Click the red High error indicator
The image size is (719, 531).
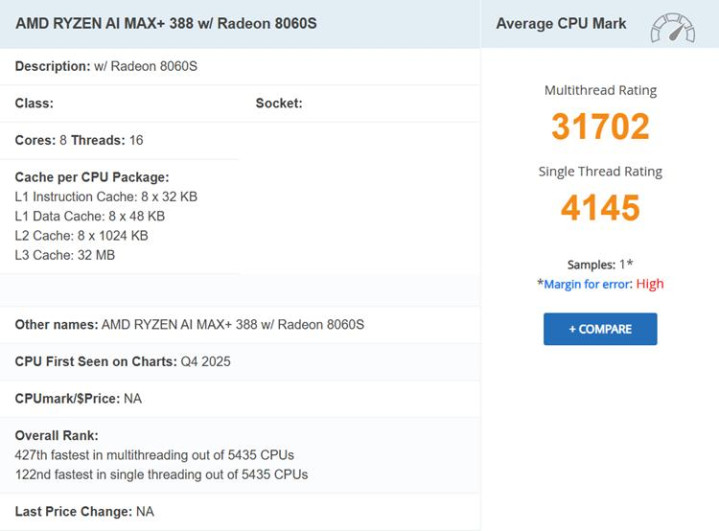(x=650, y=284)
